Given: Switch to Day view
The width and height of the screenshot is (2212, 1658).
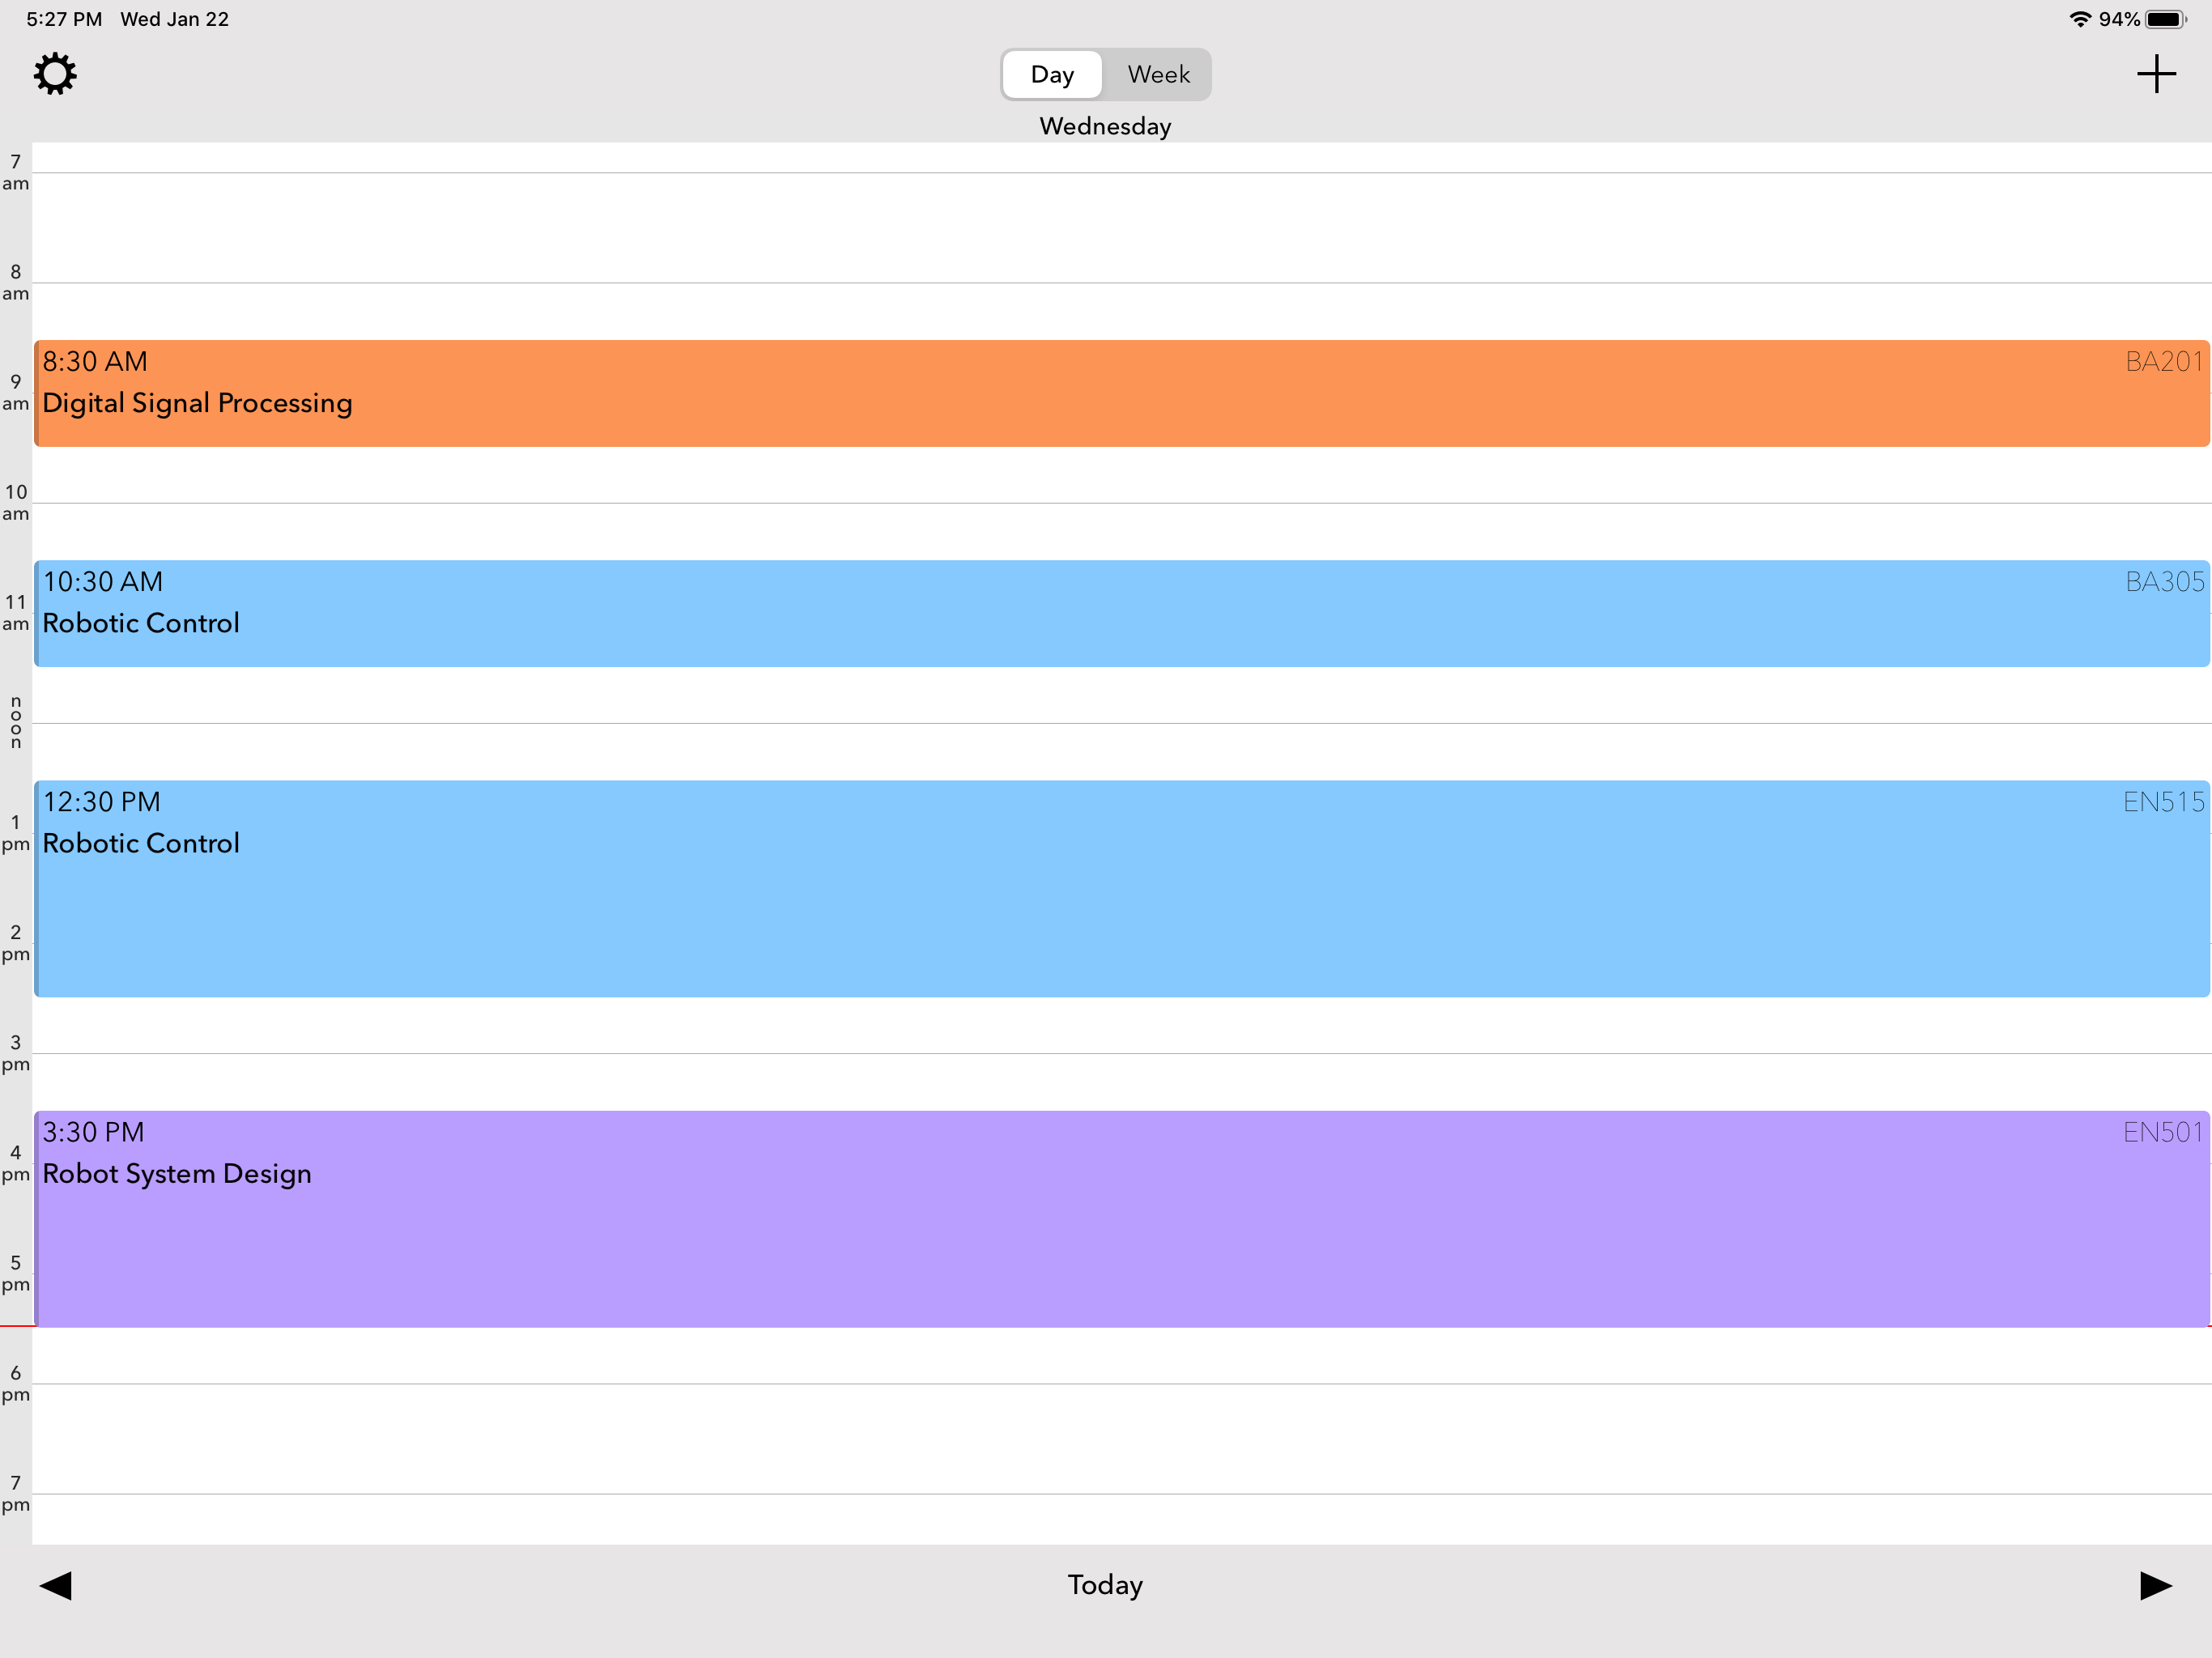Looking at the screenshot, I should coord(1052,75).
